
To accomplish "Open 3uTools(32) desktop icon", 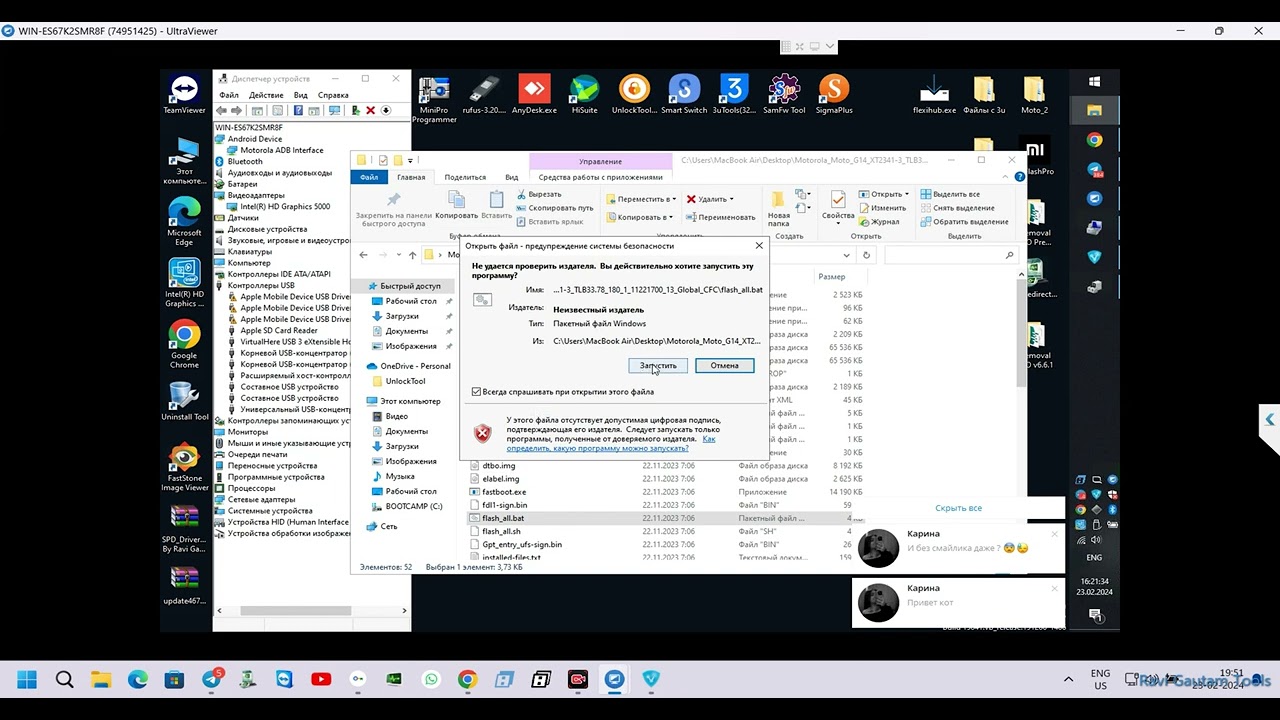I will 734,95.
